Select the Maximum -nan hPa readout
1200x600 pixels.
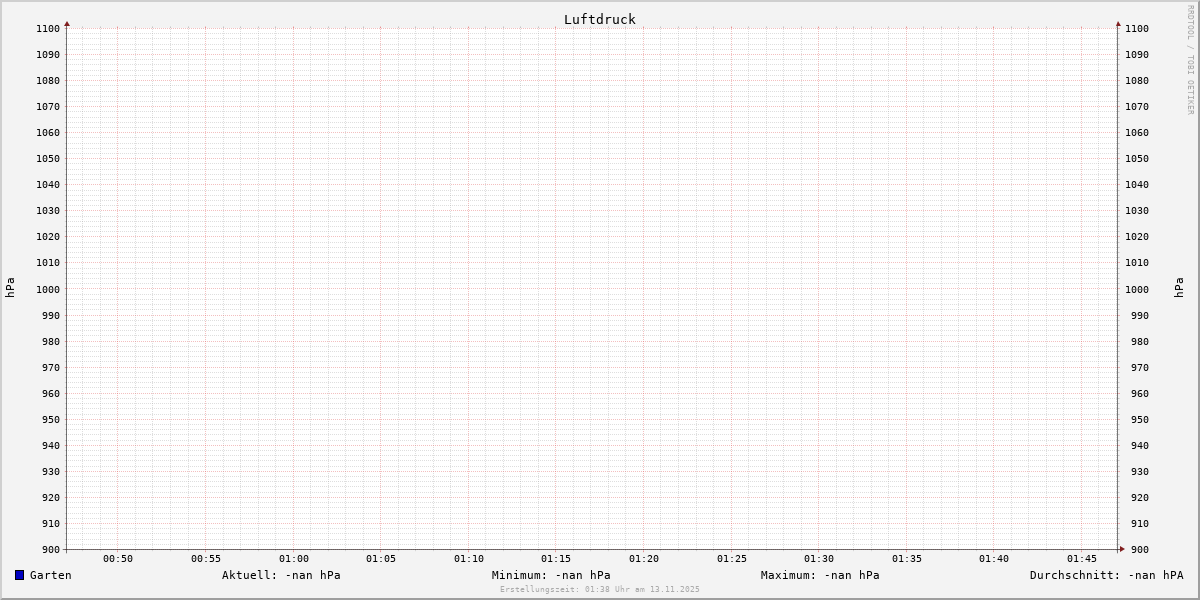(x=820, y=575)
